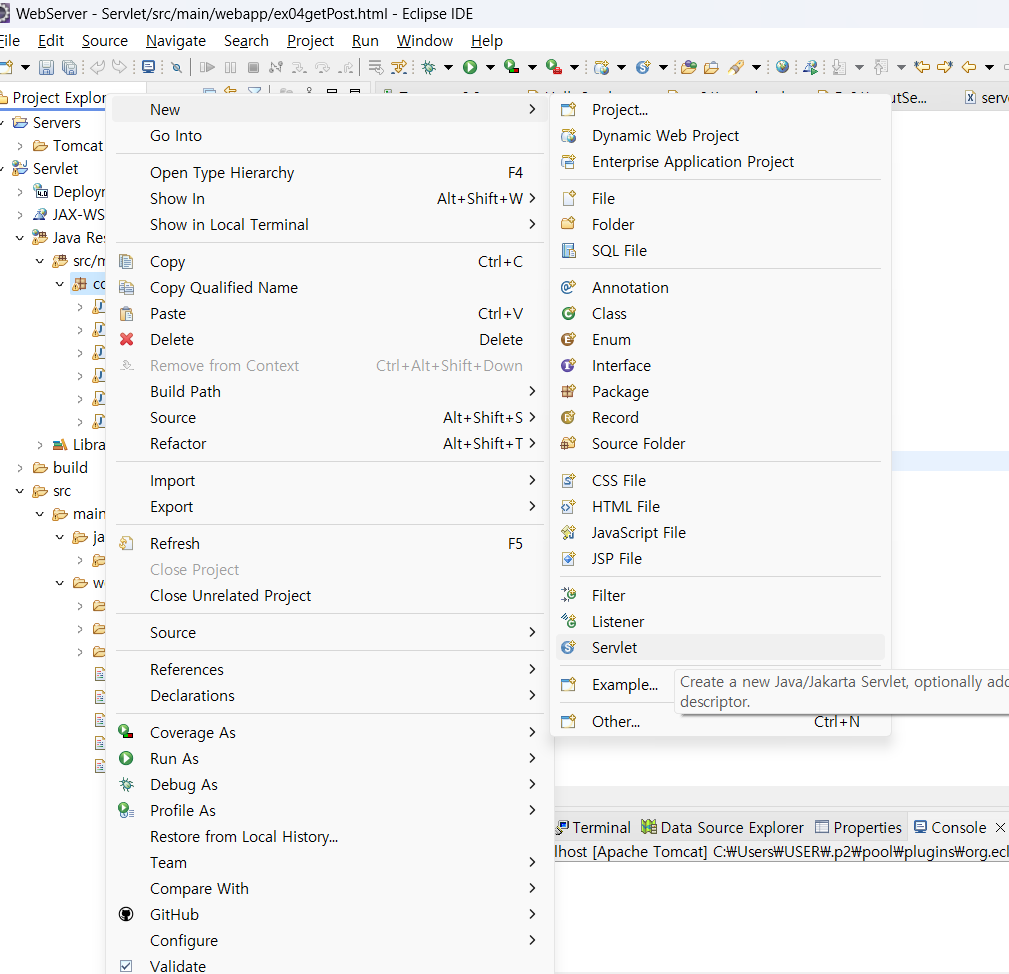
Task: Click Open Type Hierarchy menu entry
Action: click(x=331, y=172)
